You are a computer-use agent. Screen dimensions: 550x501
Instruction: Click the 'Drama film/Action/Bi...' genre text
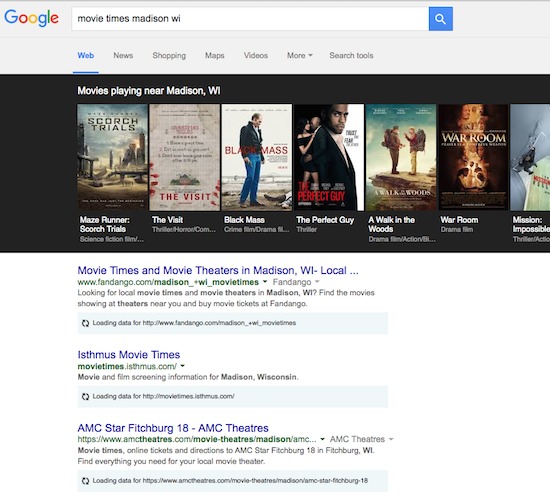pos(402,239)
